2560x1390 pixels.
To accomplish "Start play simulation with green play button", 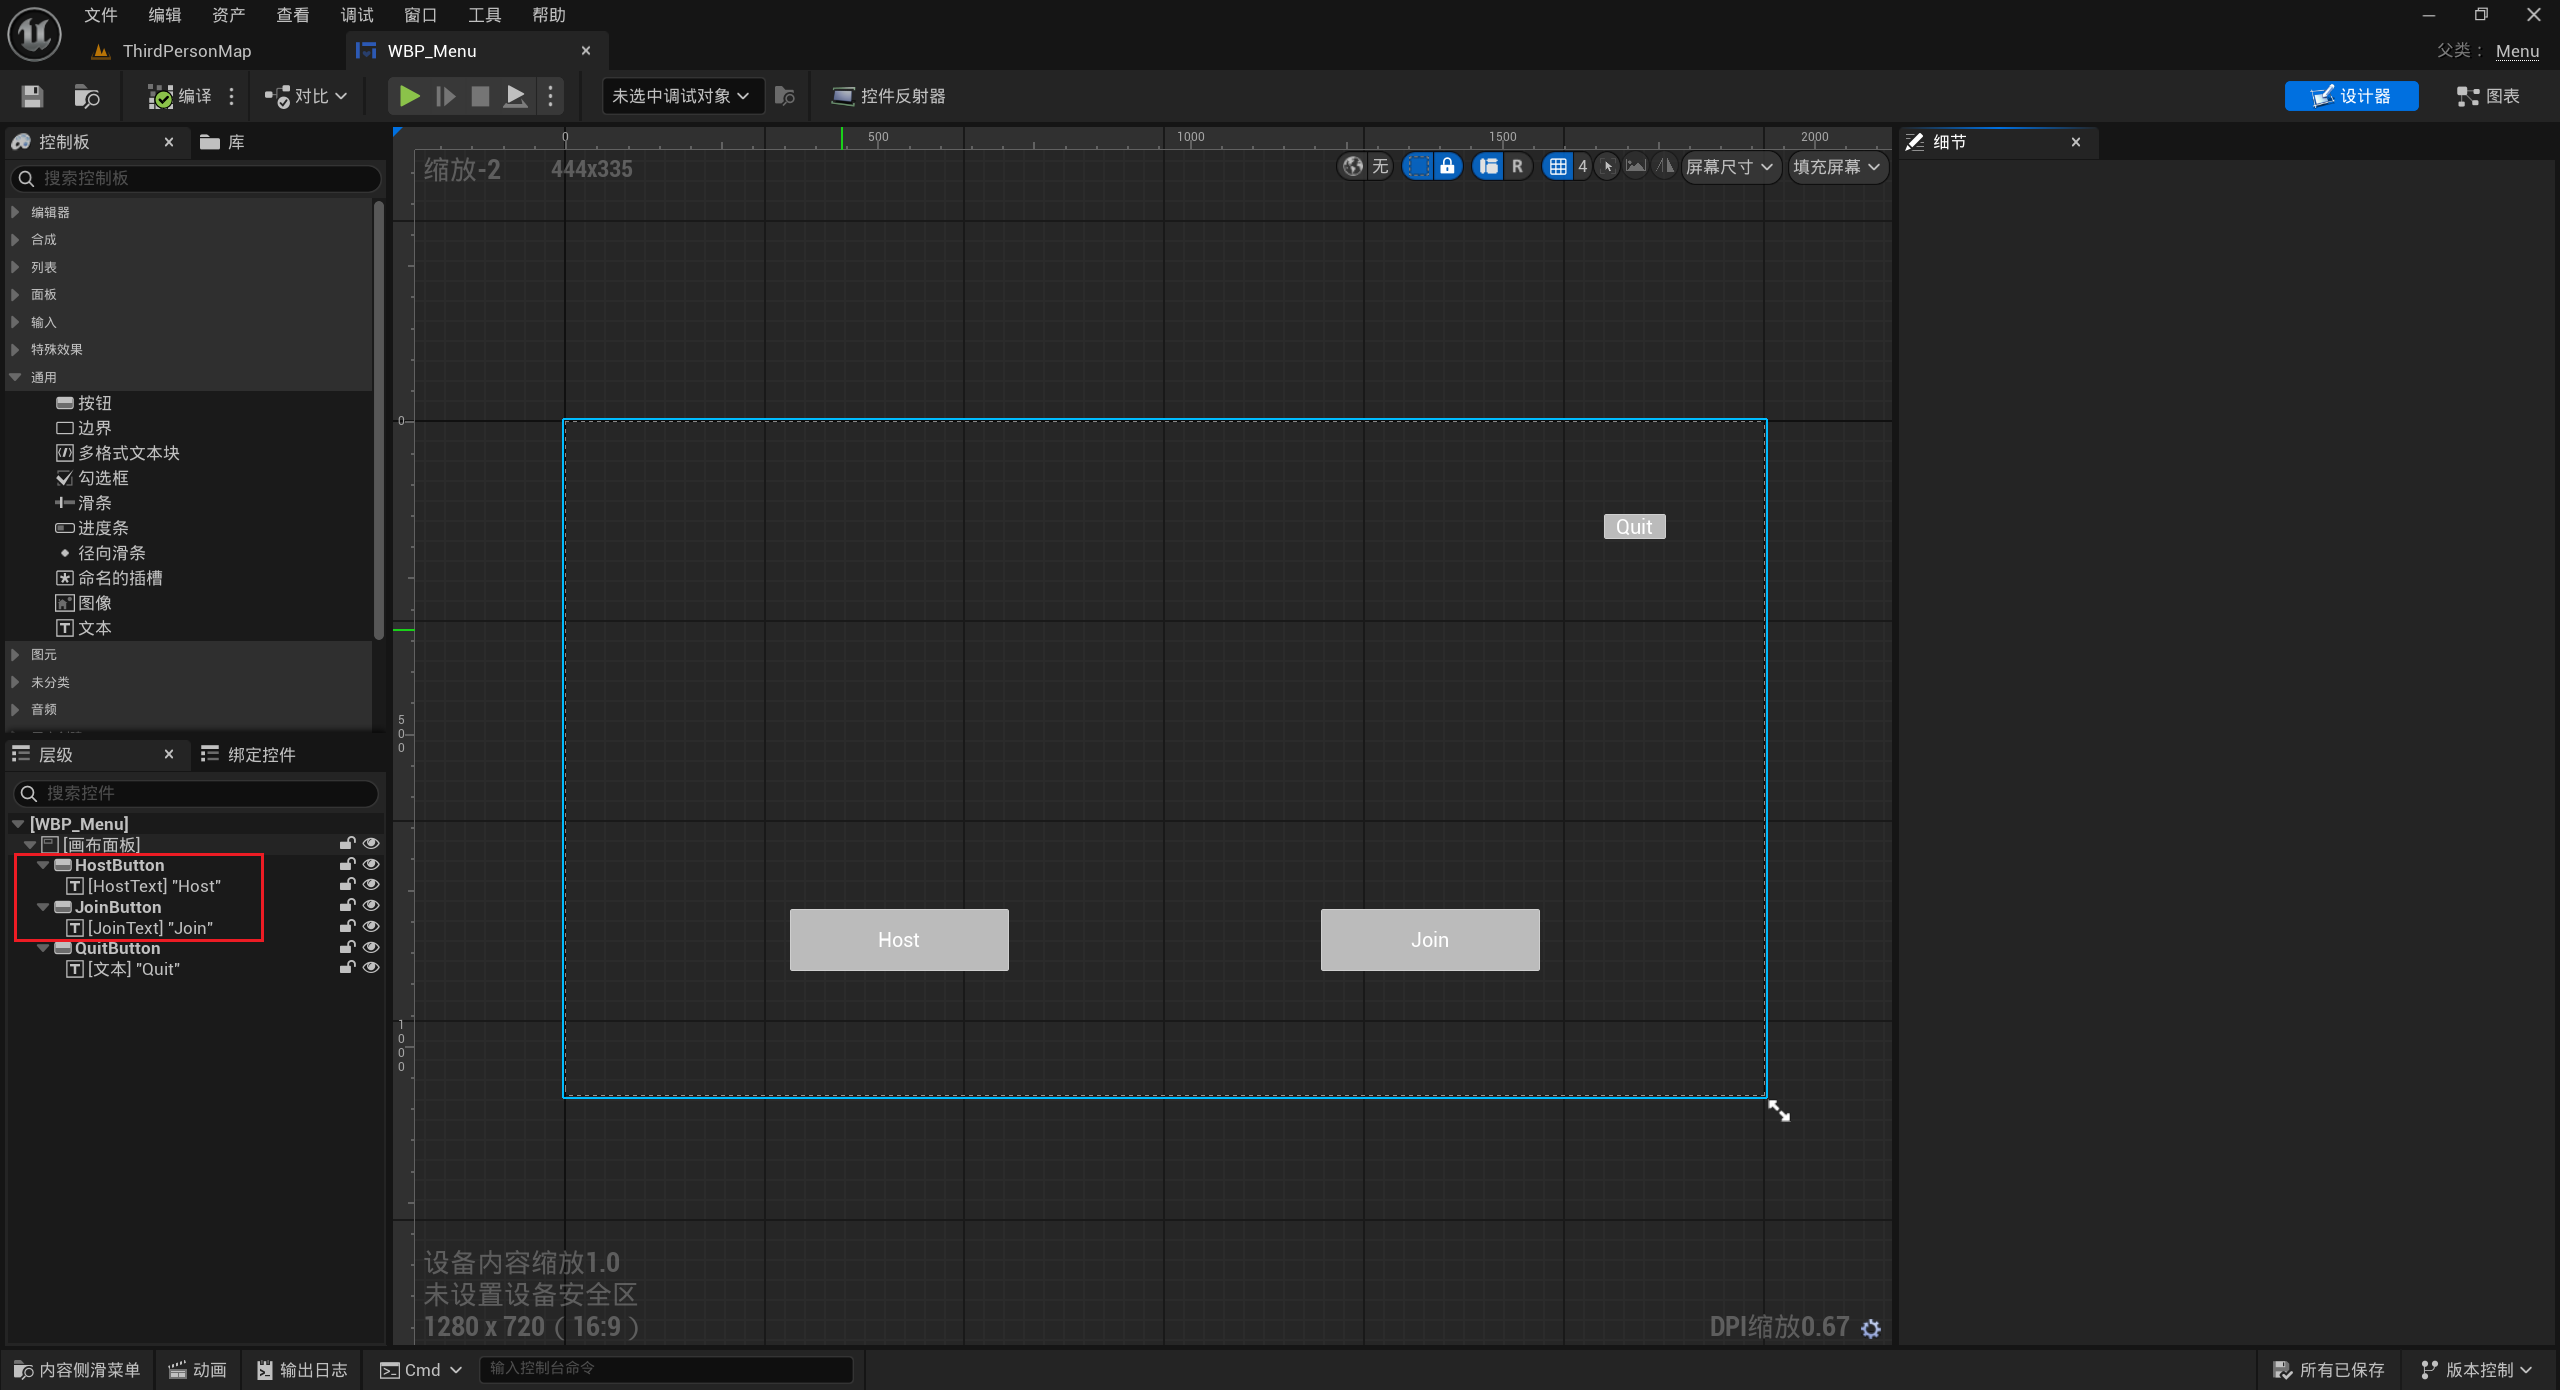I will (x=409, y=96).
